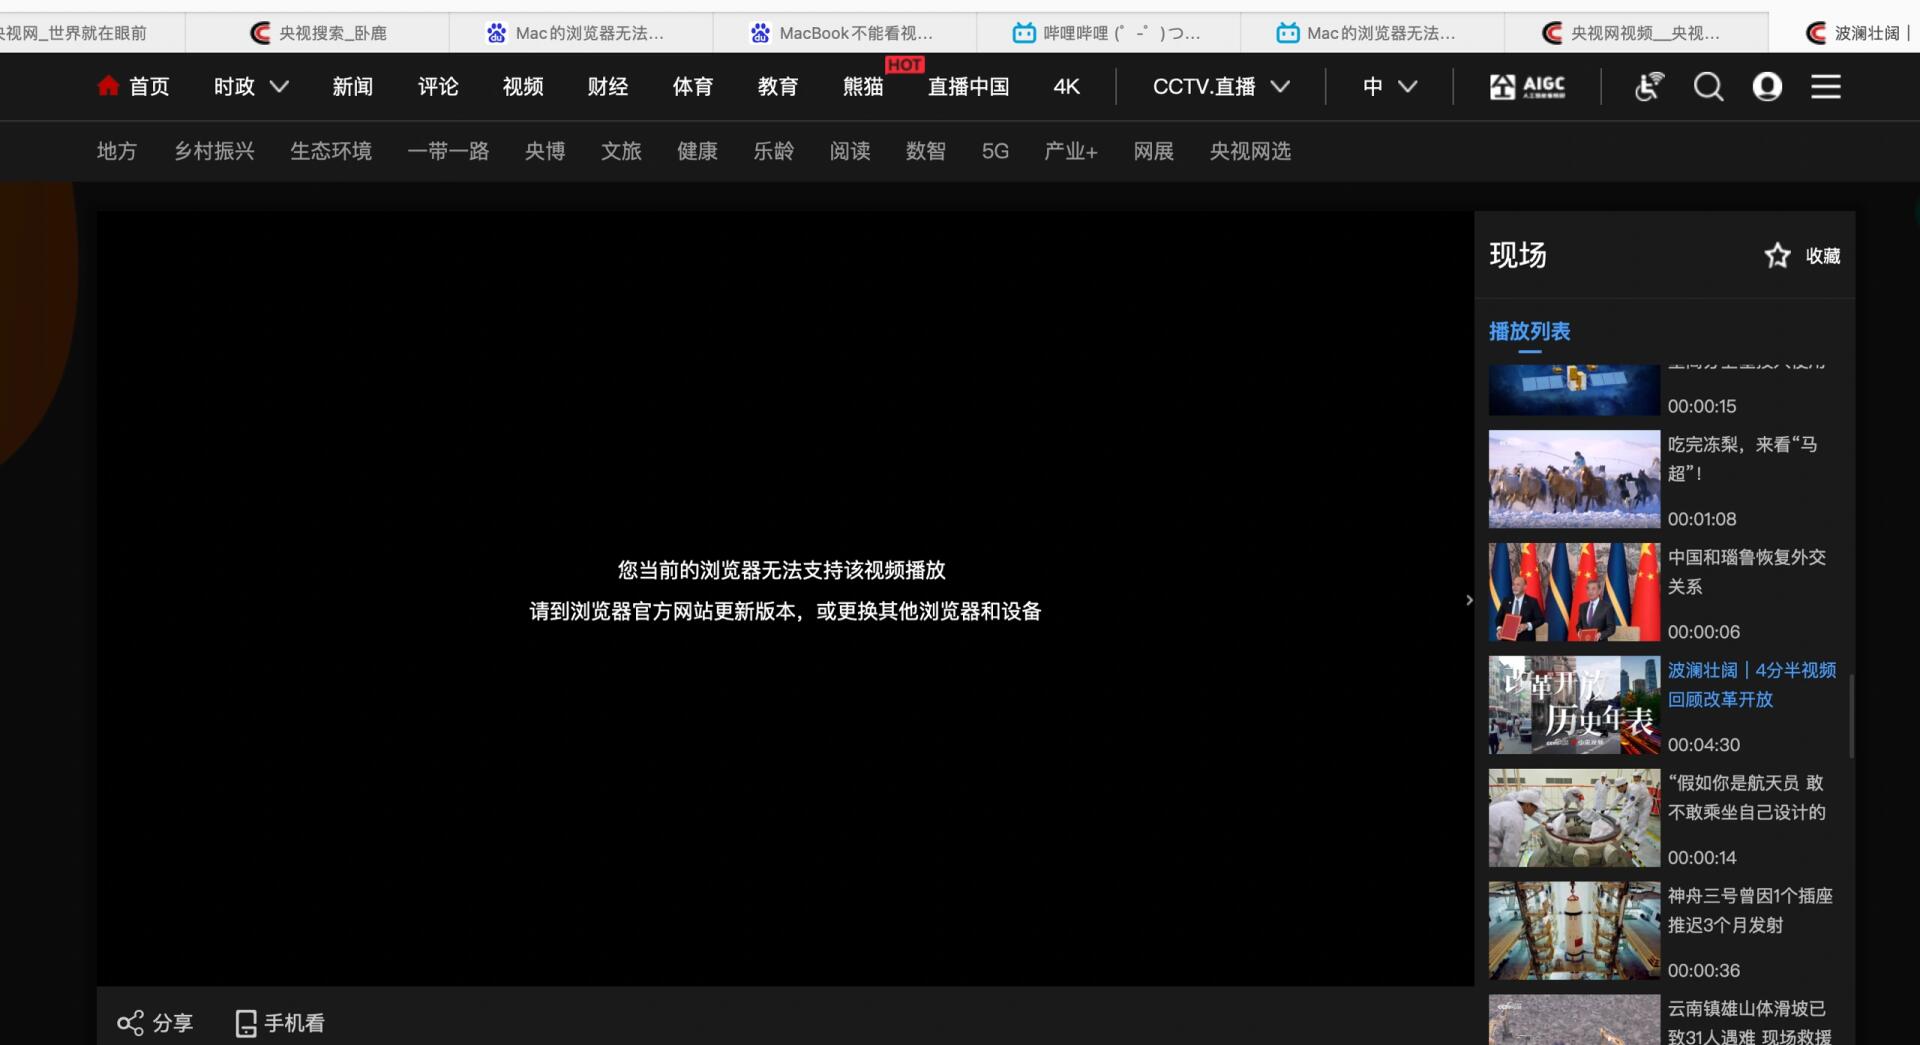Click the share icon below video

pyautogui.click(x=130, y=1023)
